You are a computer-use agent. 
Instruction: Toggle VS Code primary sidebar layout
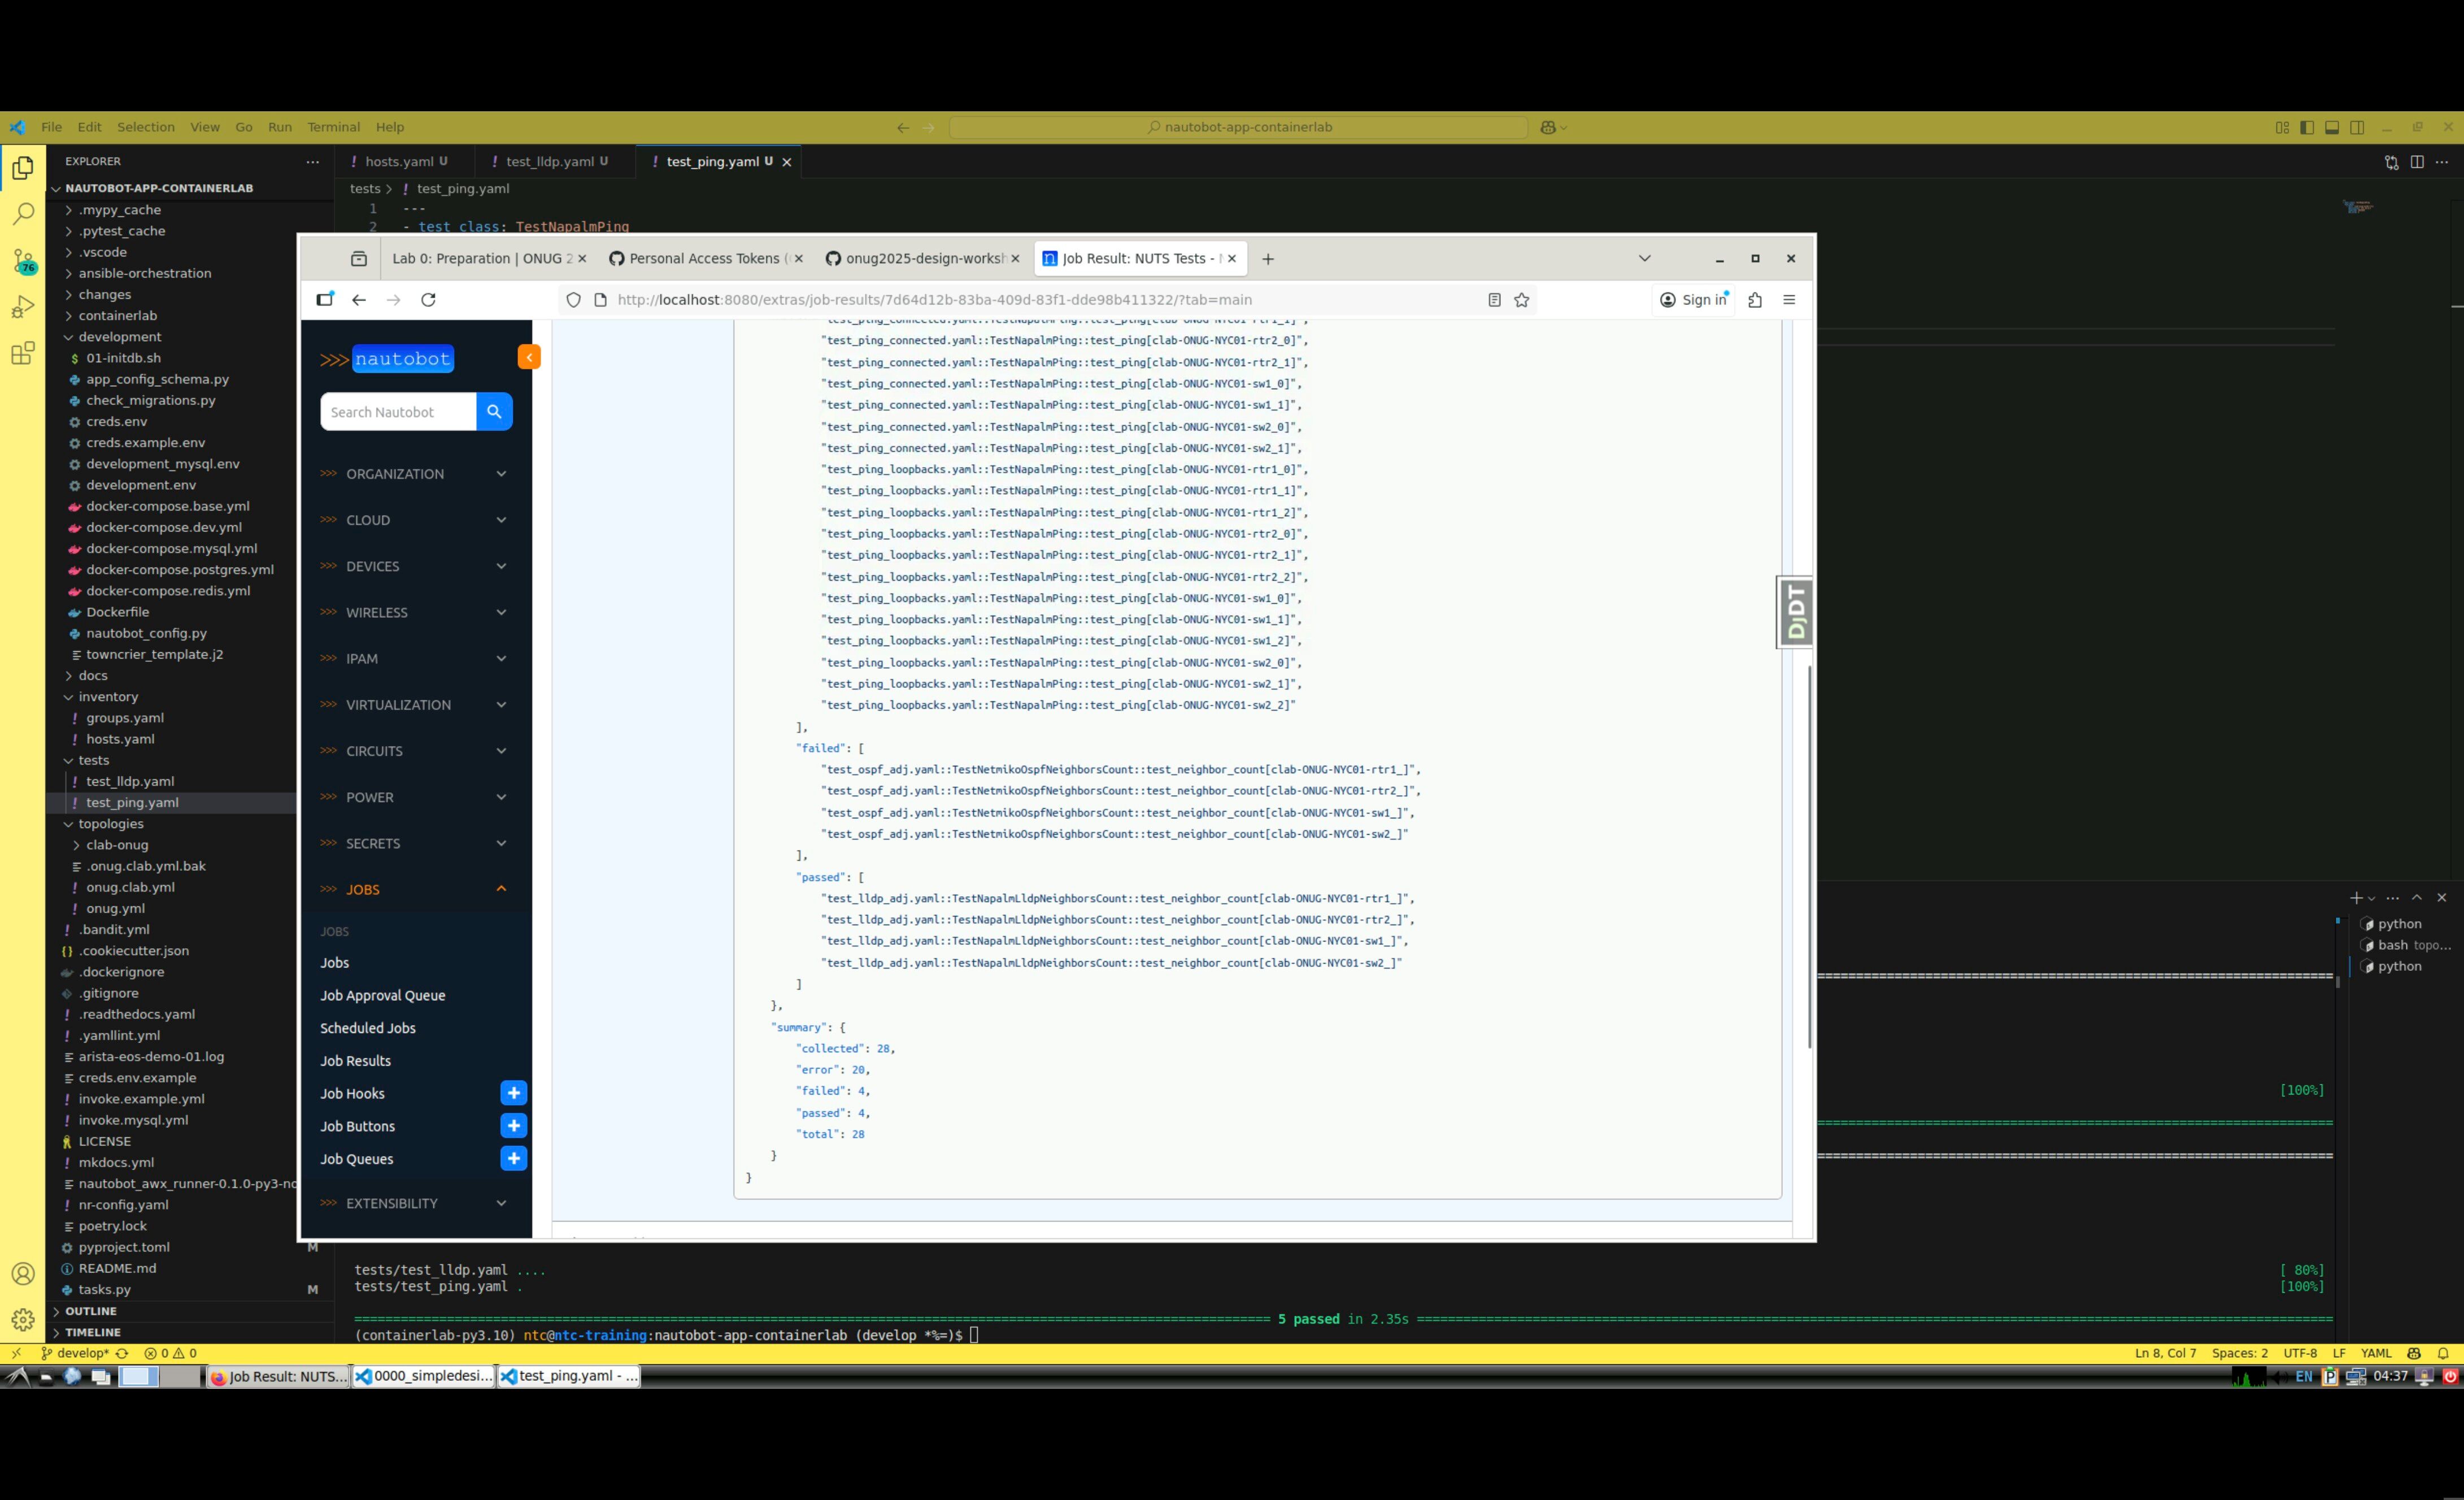(2307, 127)
